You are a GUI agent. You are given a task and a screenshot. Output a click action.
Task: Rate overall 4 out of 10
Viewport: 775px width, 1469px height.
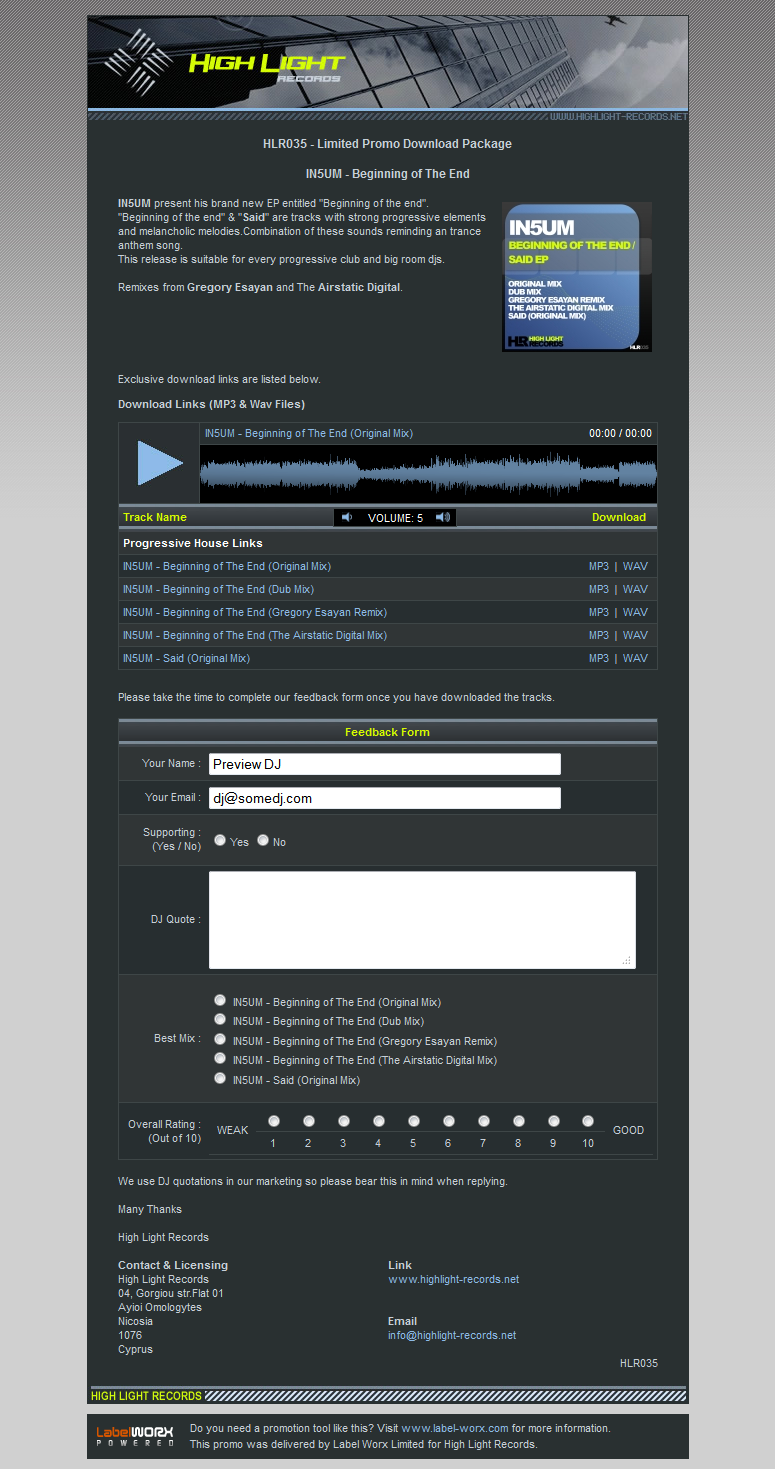(379, 1121)
